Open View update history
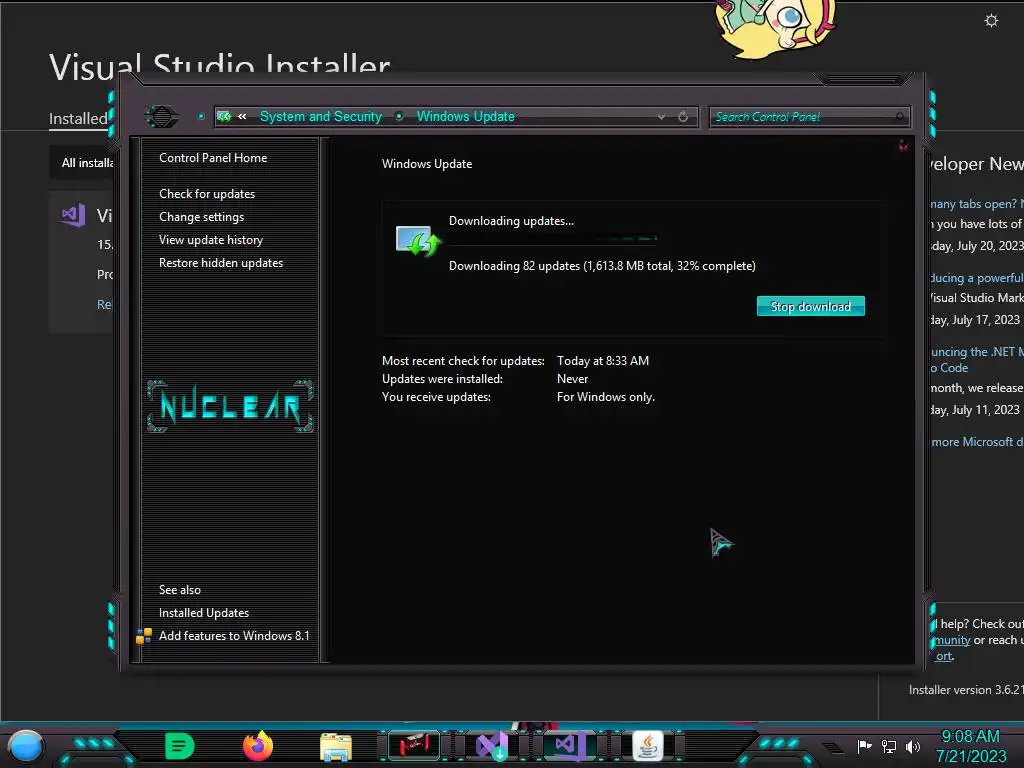This screenshot has height=768, width=1024. [x=211, y=240]
